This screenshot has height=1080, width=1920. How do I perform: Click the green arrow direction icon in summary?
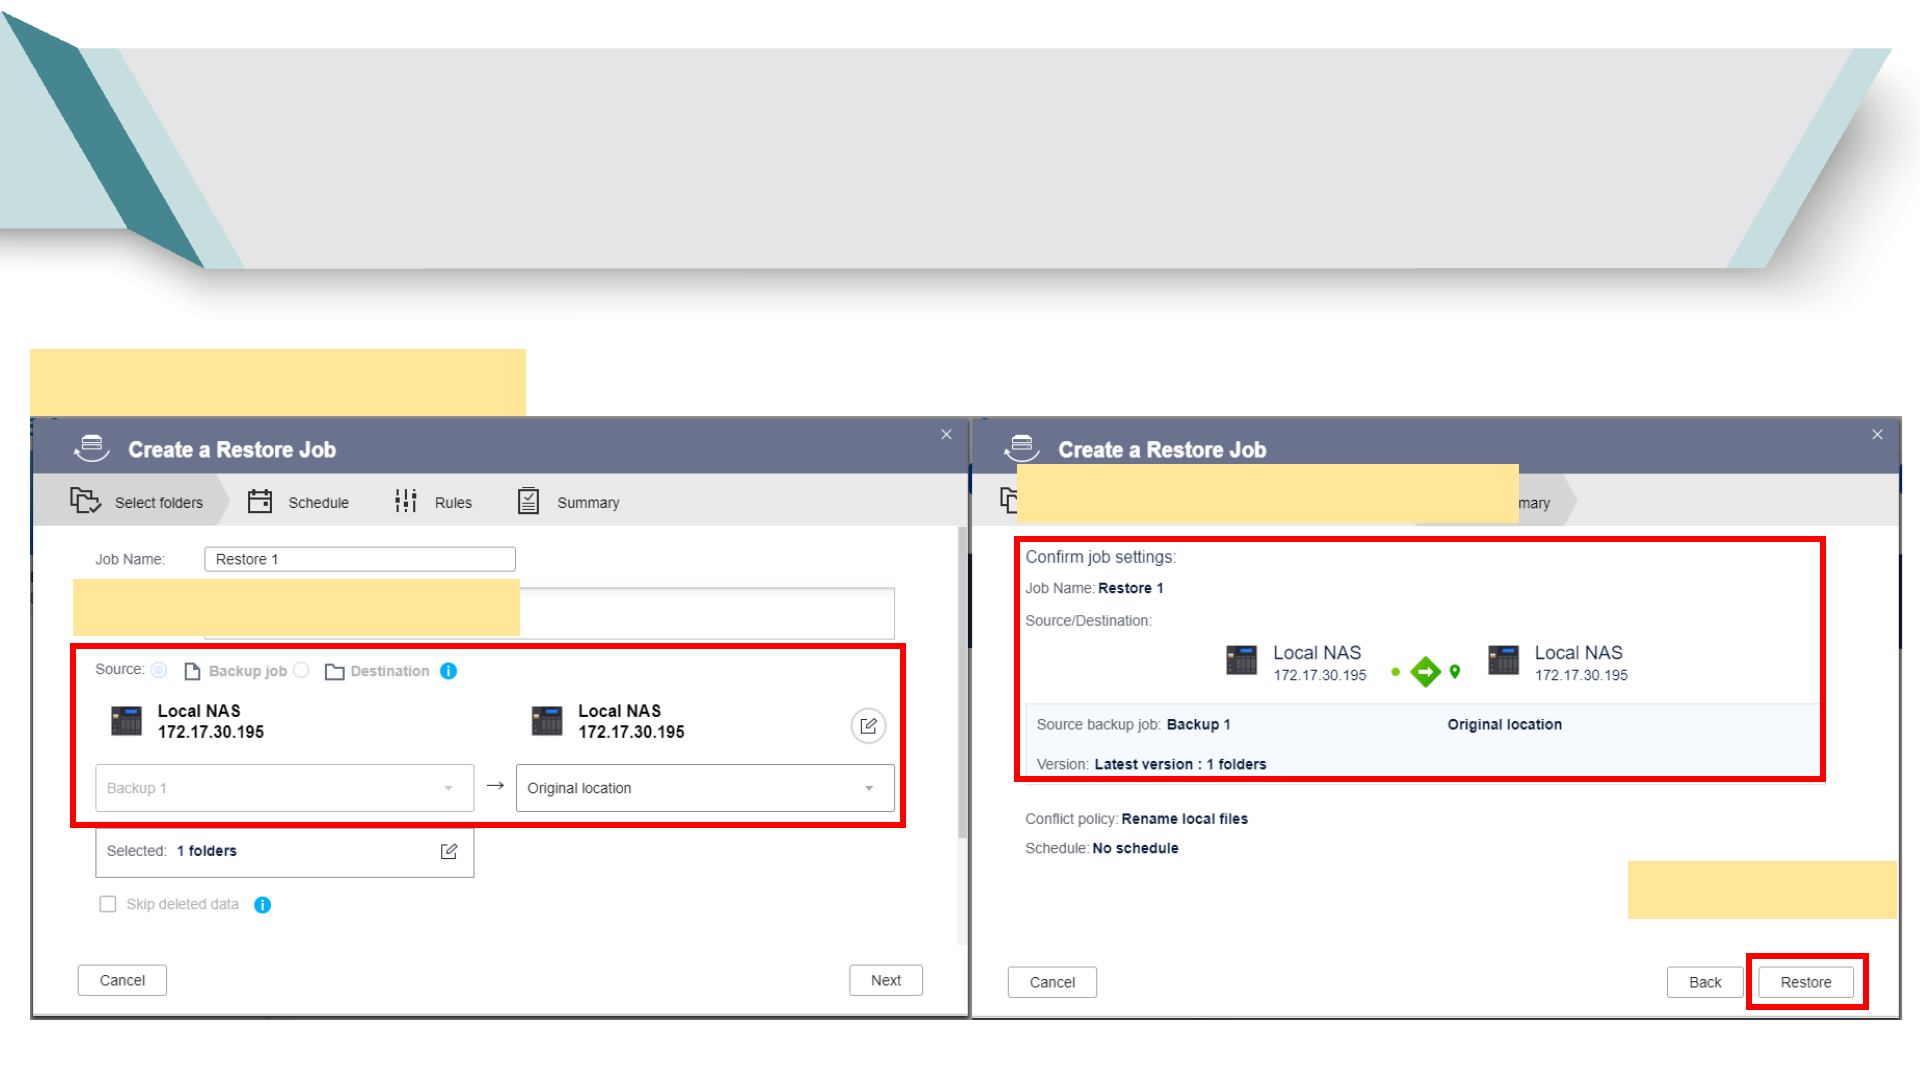point(1425,671)
